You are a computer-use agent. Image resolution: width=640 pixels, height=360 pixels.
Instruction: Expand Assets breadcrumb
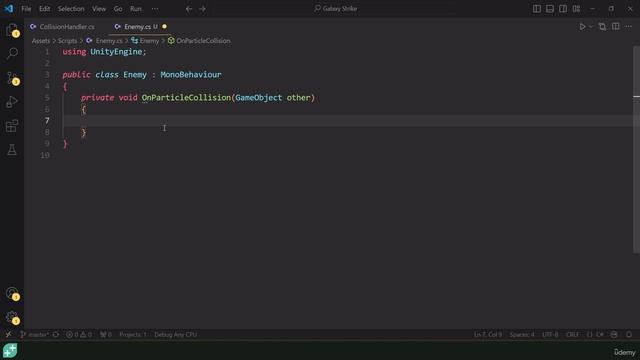tap(41, 41)
